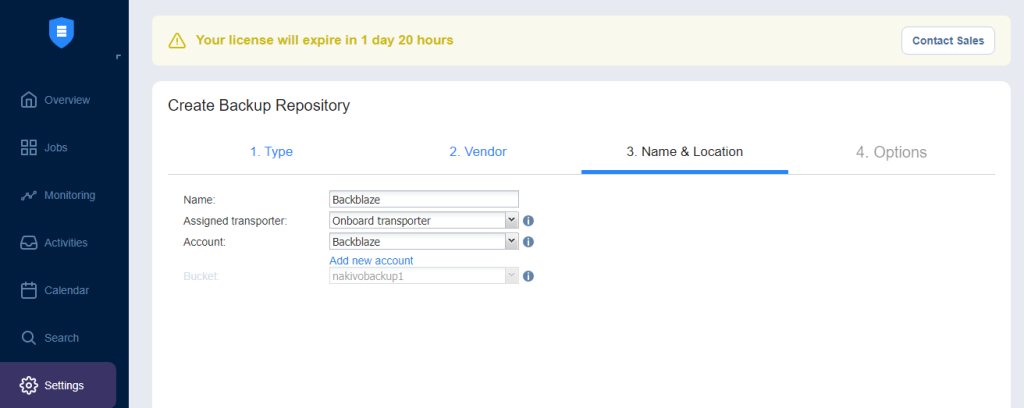Screen dimensions: 1024x408
Task: Show info for Assigned transporter
Action: [x=529, y=221]
